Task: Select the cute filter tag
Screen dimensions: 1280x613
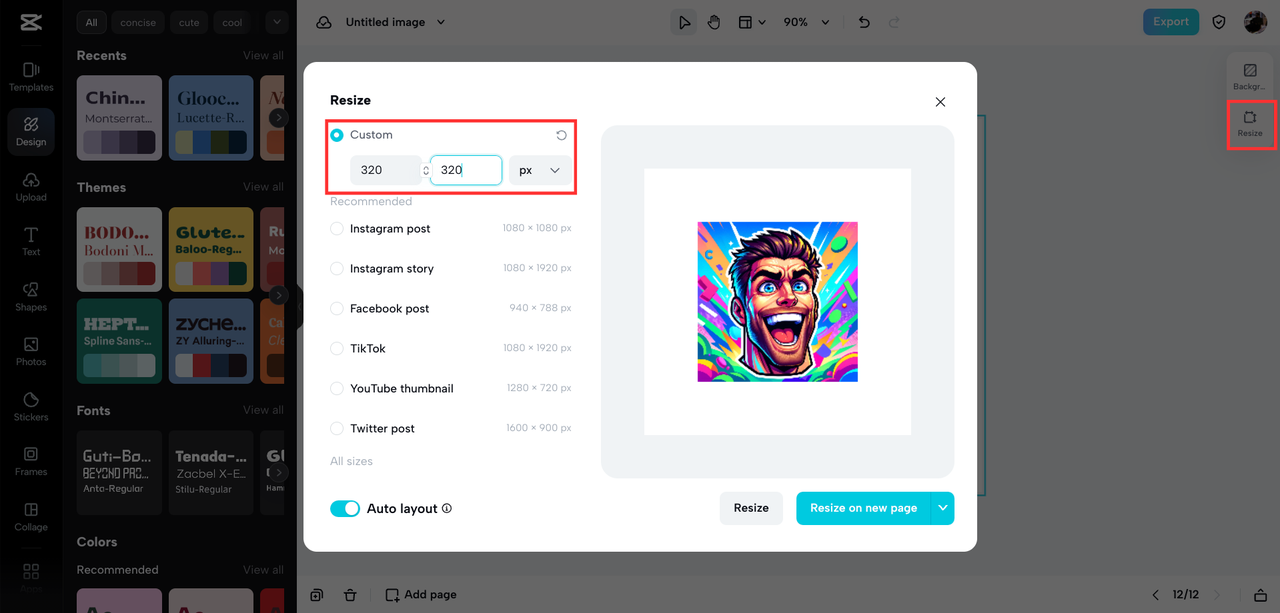Action: pos(189,22)
